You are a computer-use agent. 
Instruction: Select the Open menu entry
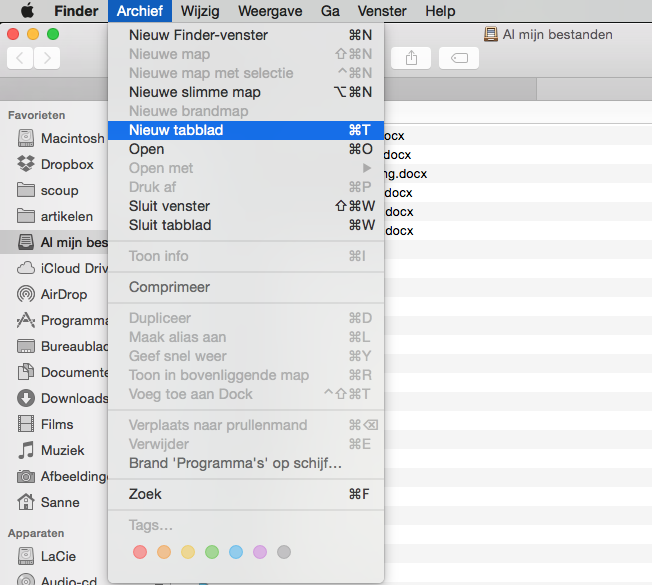[x=246, y=149]
